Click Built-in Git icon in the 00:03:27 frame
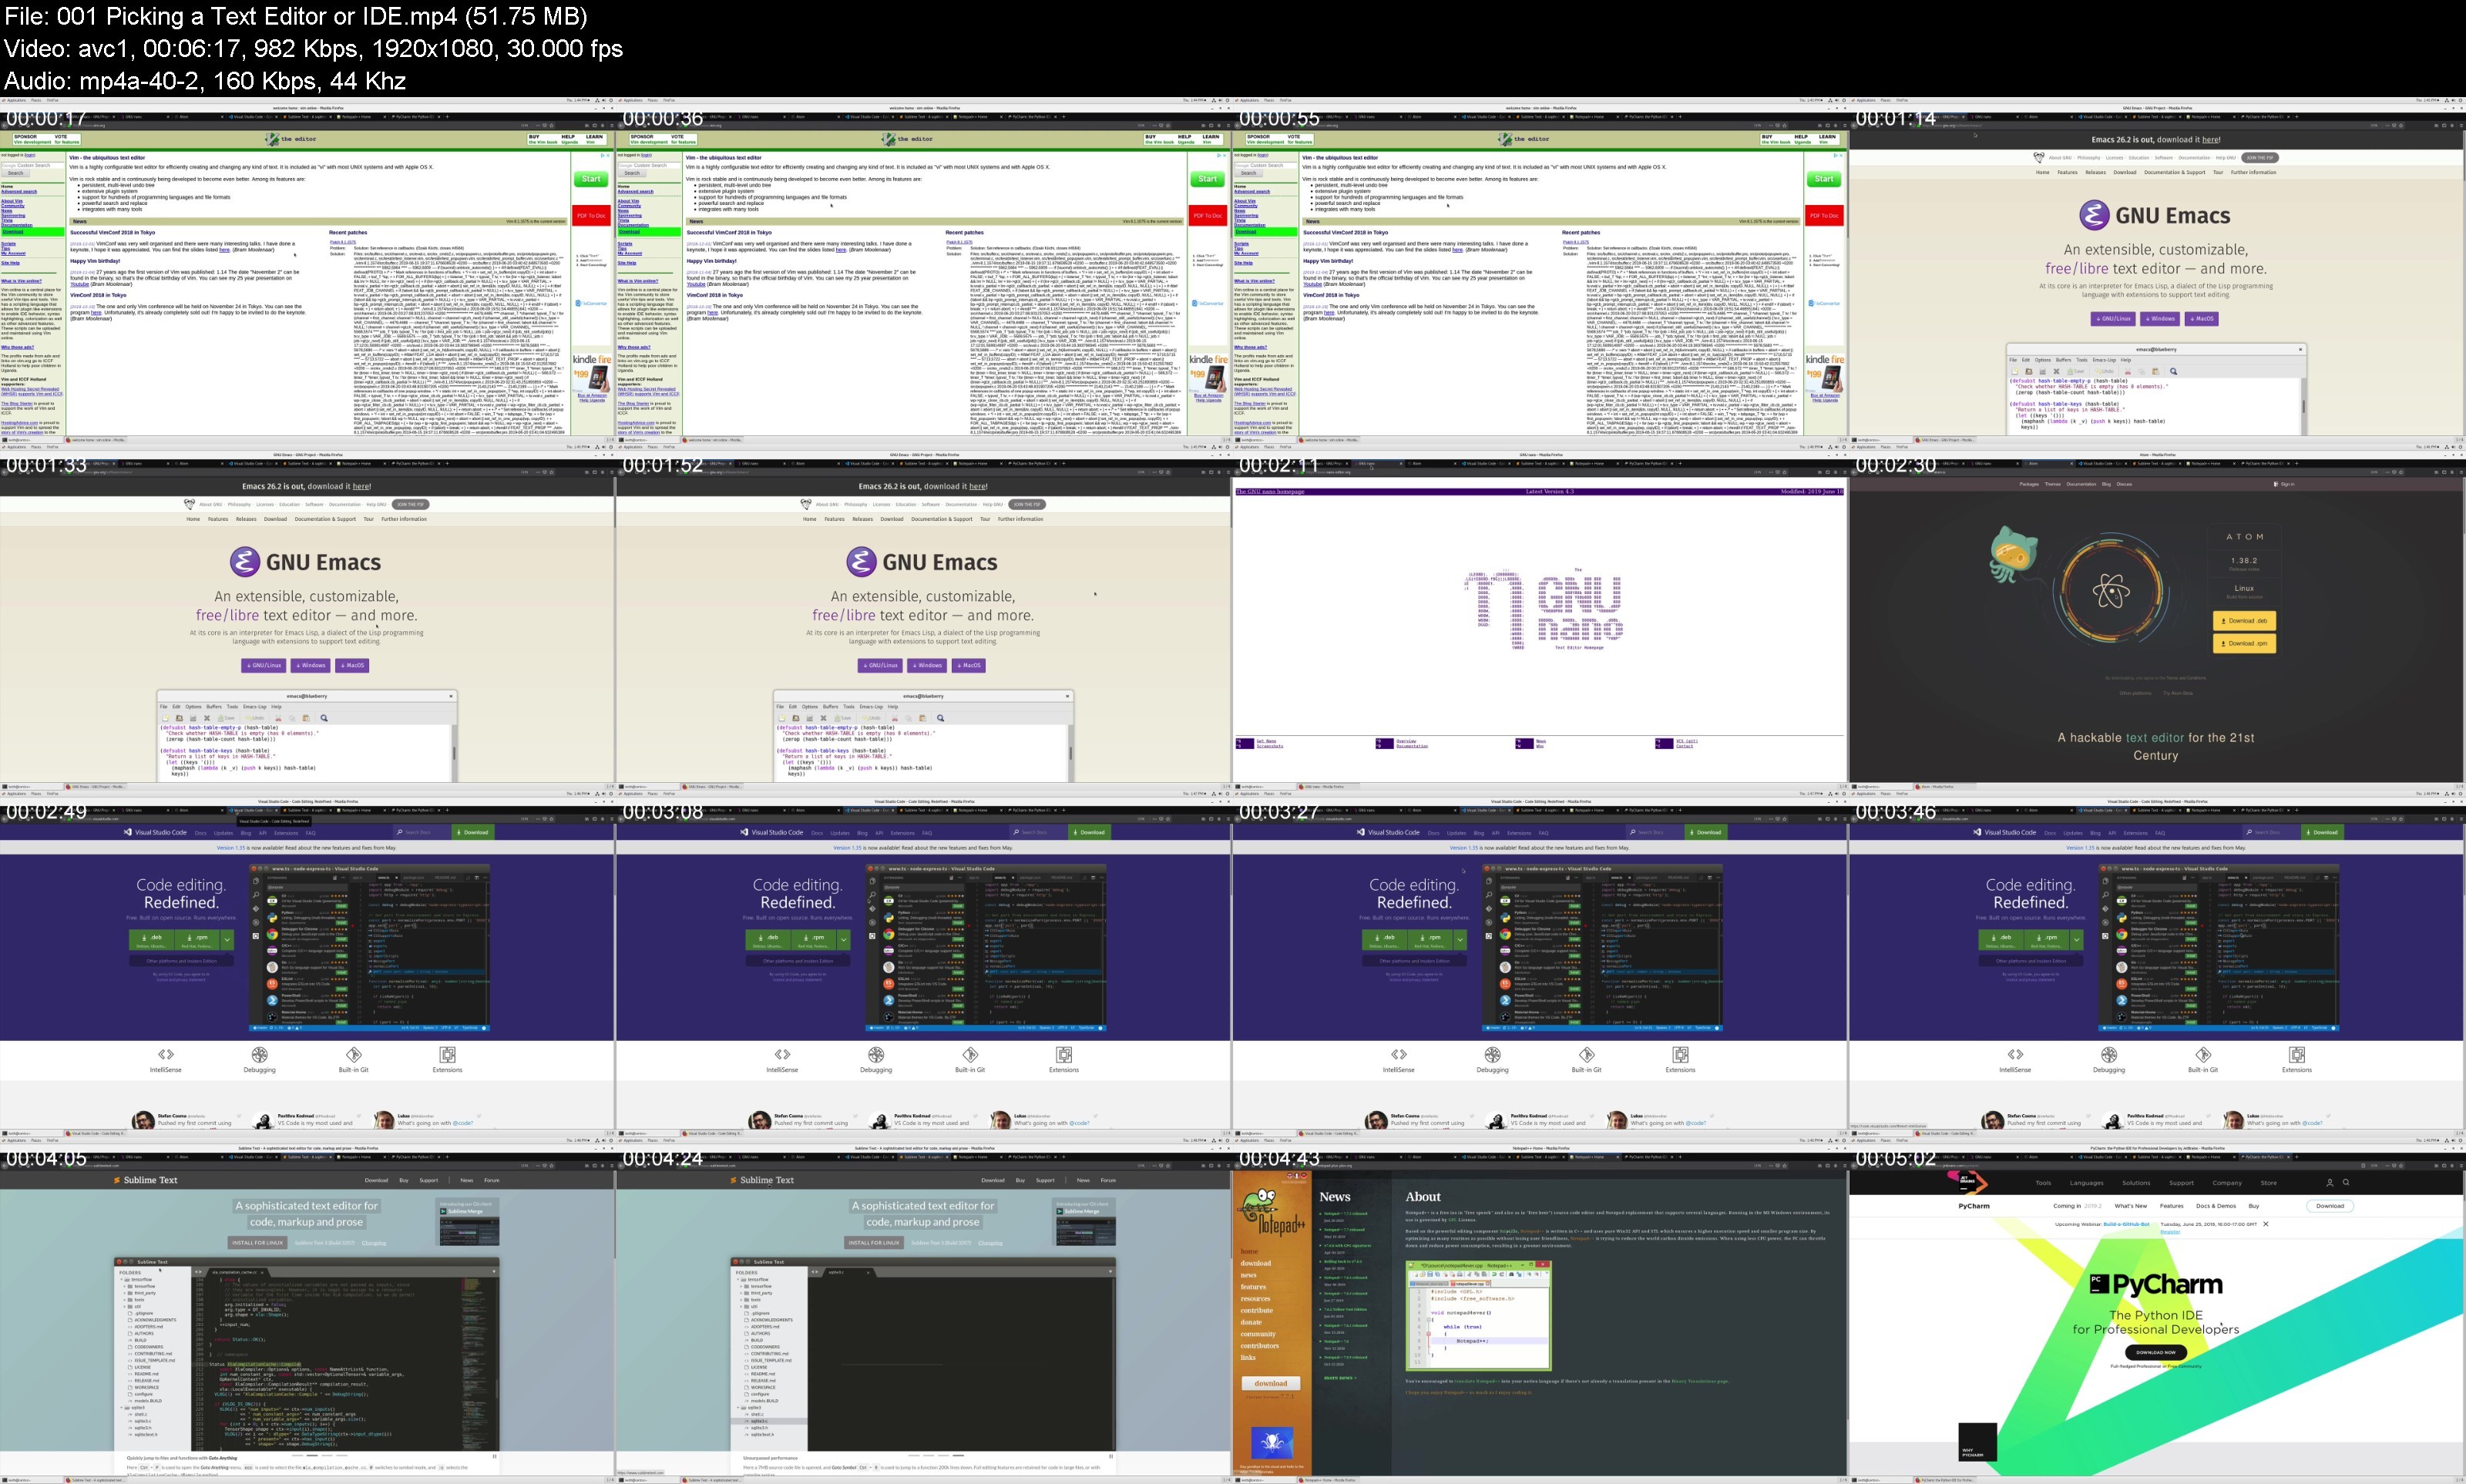Viewport: 2466px width, 1484px height. 1586,1054
